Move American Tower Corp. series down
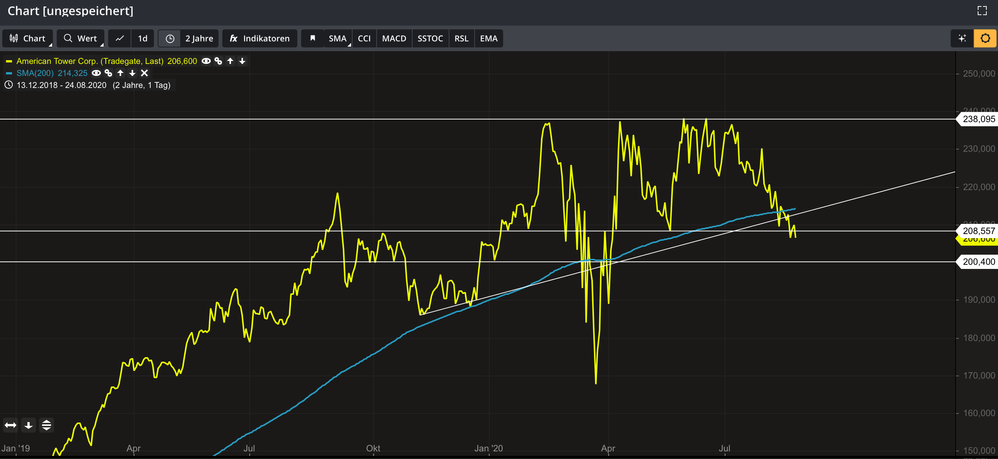The image size is (998, 459). pyautogui.click(x=242, y=61)
